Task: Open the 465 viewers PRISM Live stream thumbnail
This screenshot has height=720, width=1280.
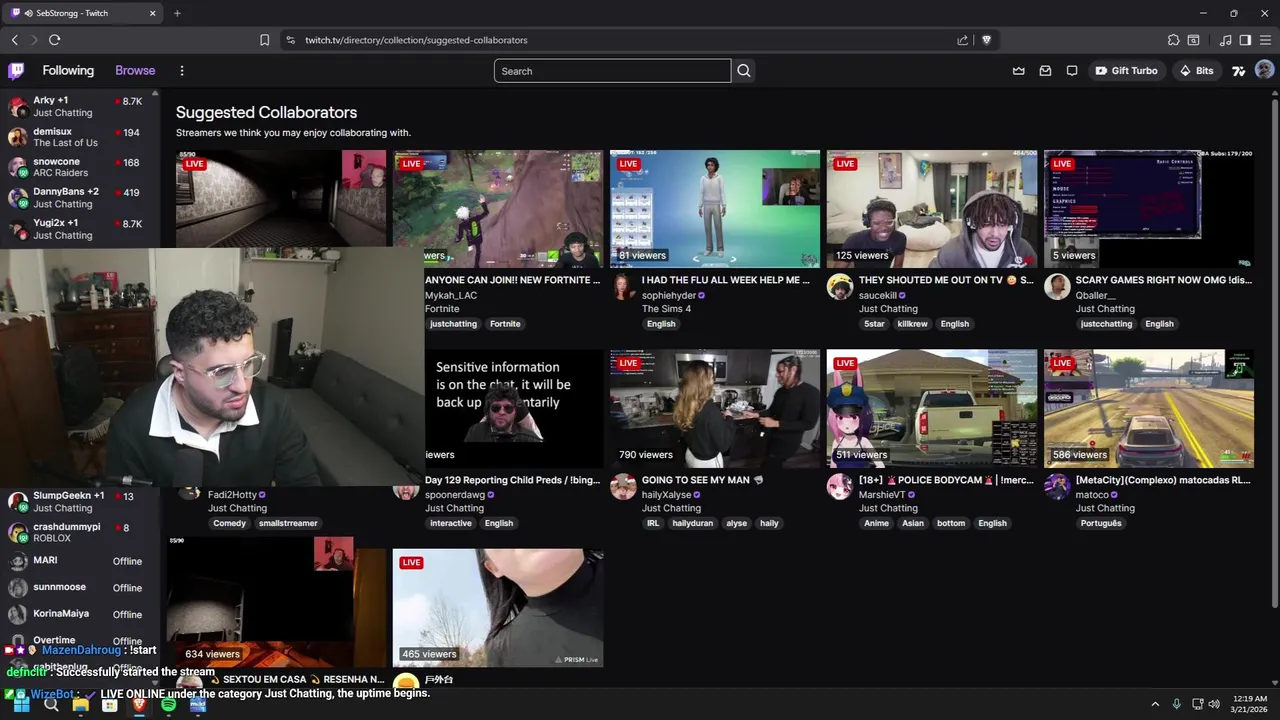Action: pos(498,607)
